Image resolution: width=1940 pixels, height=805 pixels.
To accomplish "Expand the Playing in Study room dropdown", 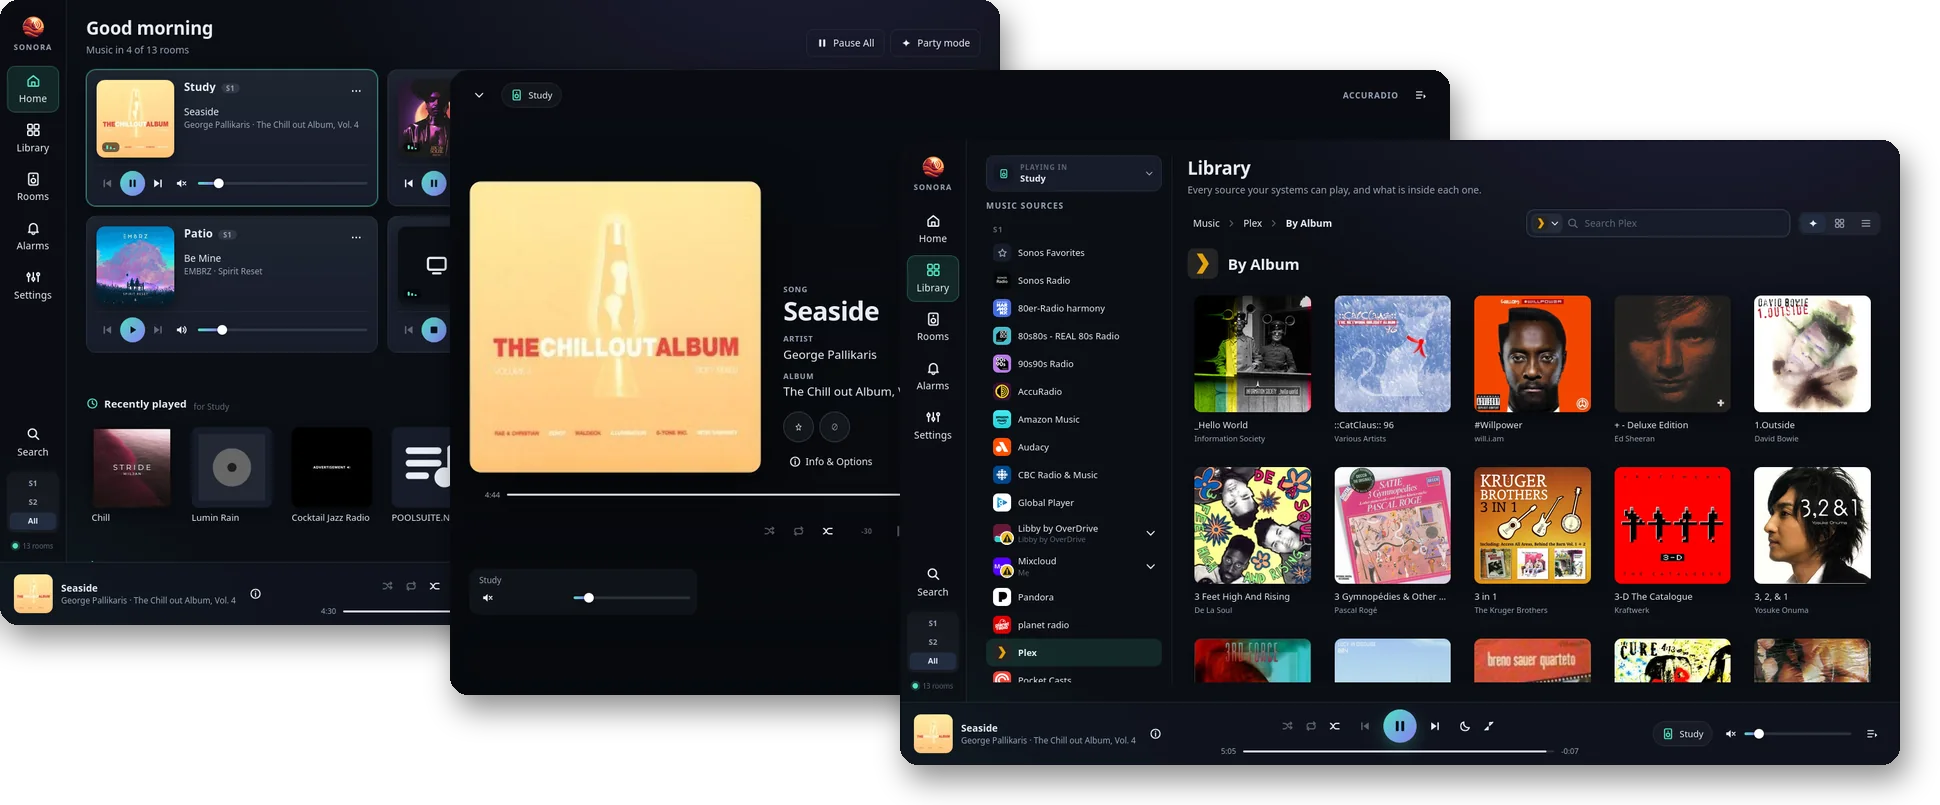I will pyautogui.click(x=1073, y=173).
